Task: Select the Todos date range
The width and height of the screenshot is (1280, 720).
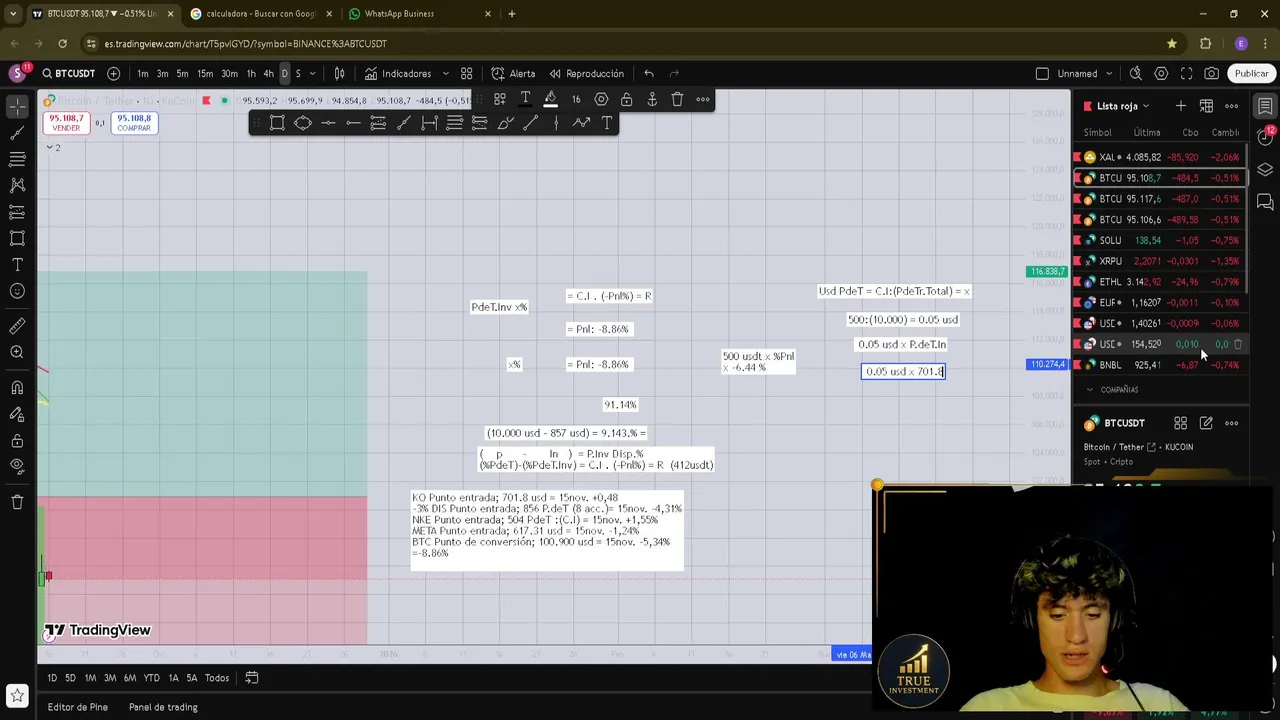Action: tap(217, 678)
